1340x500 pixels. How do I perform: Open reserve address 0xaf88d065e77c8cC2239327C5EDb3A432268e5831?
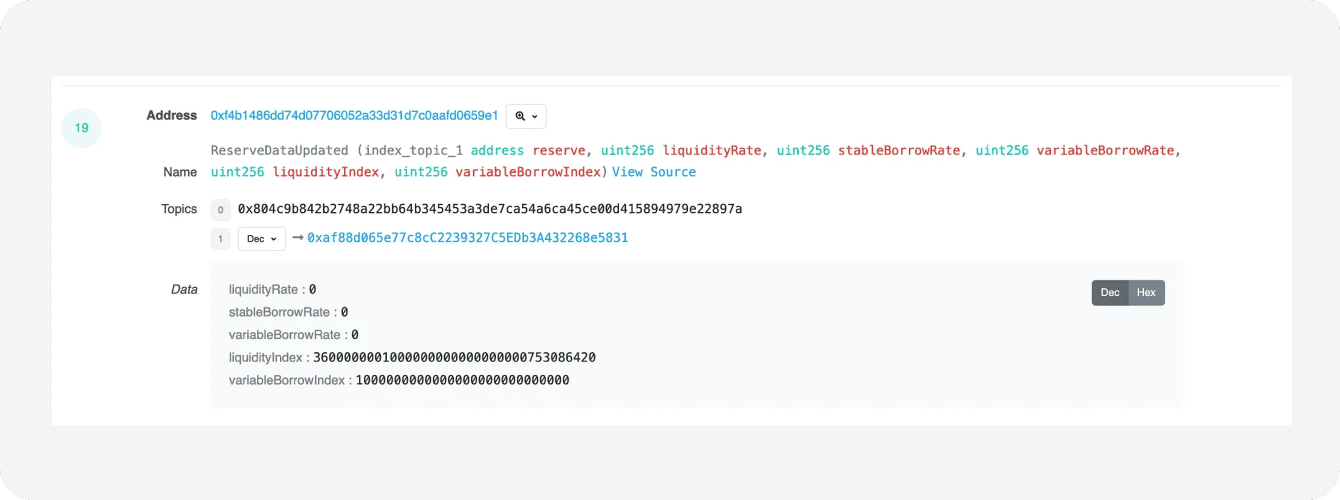(467, 238)
